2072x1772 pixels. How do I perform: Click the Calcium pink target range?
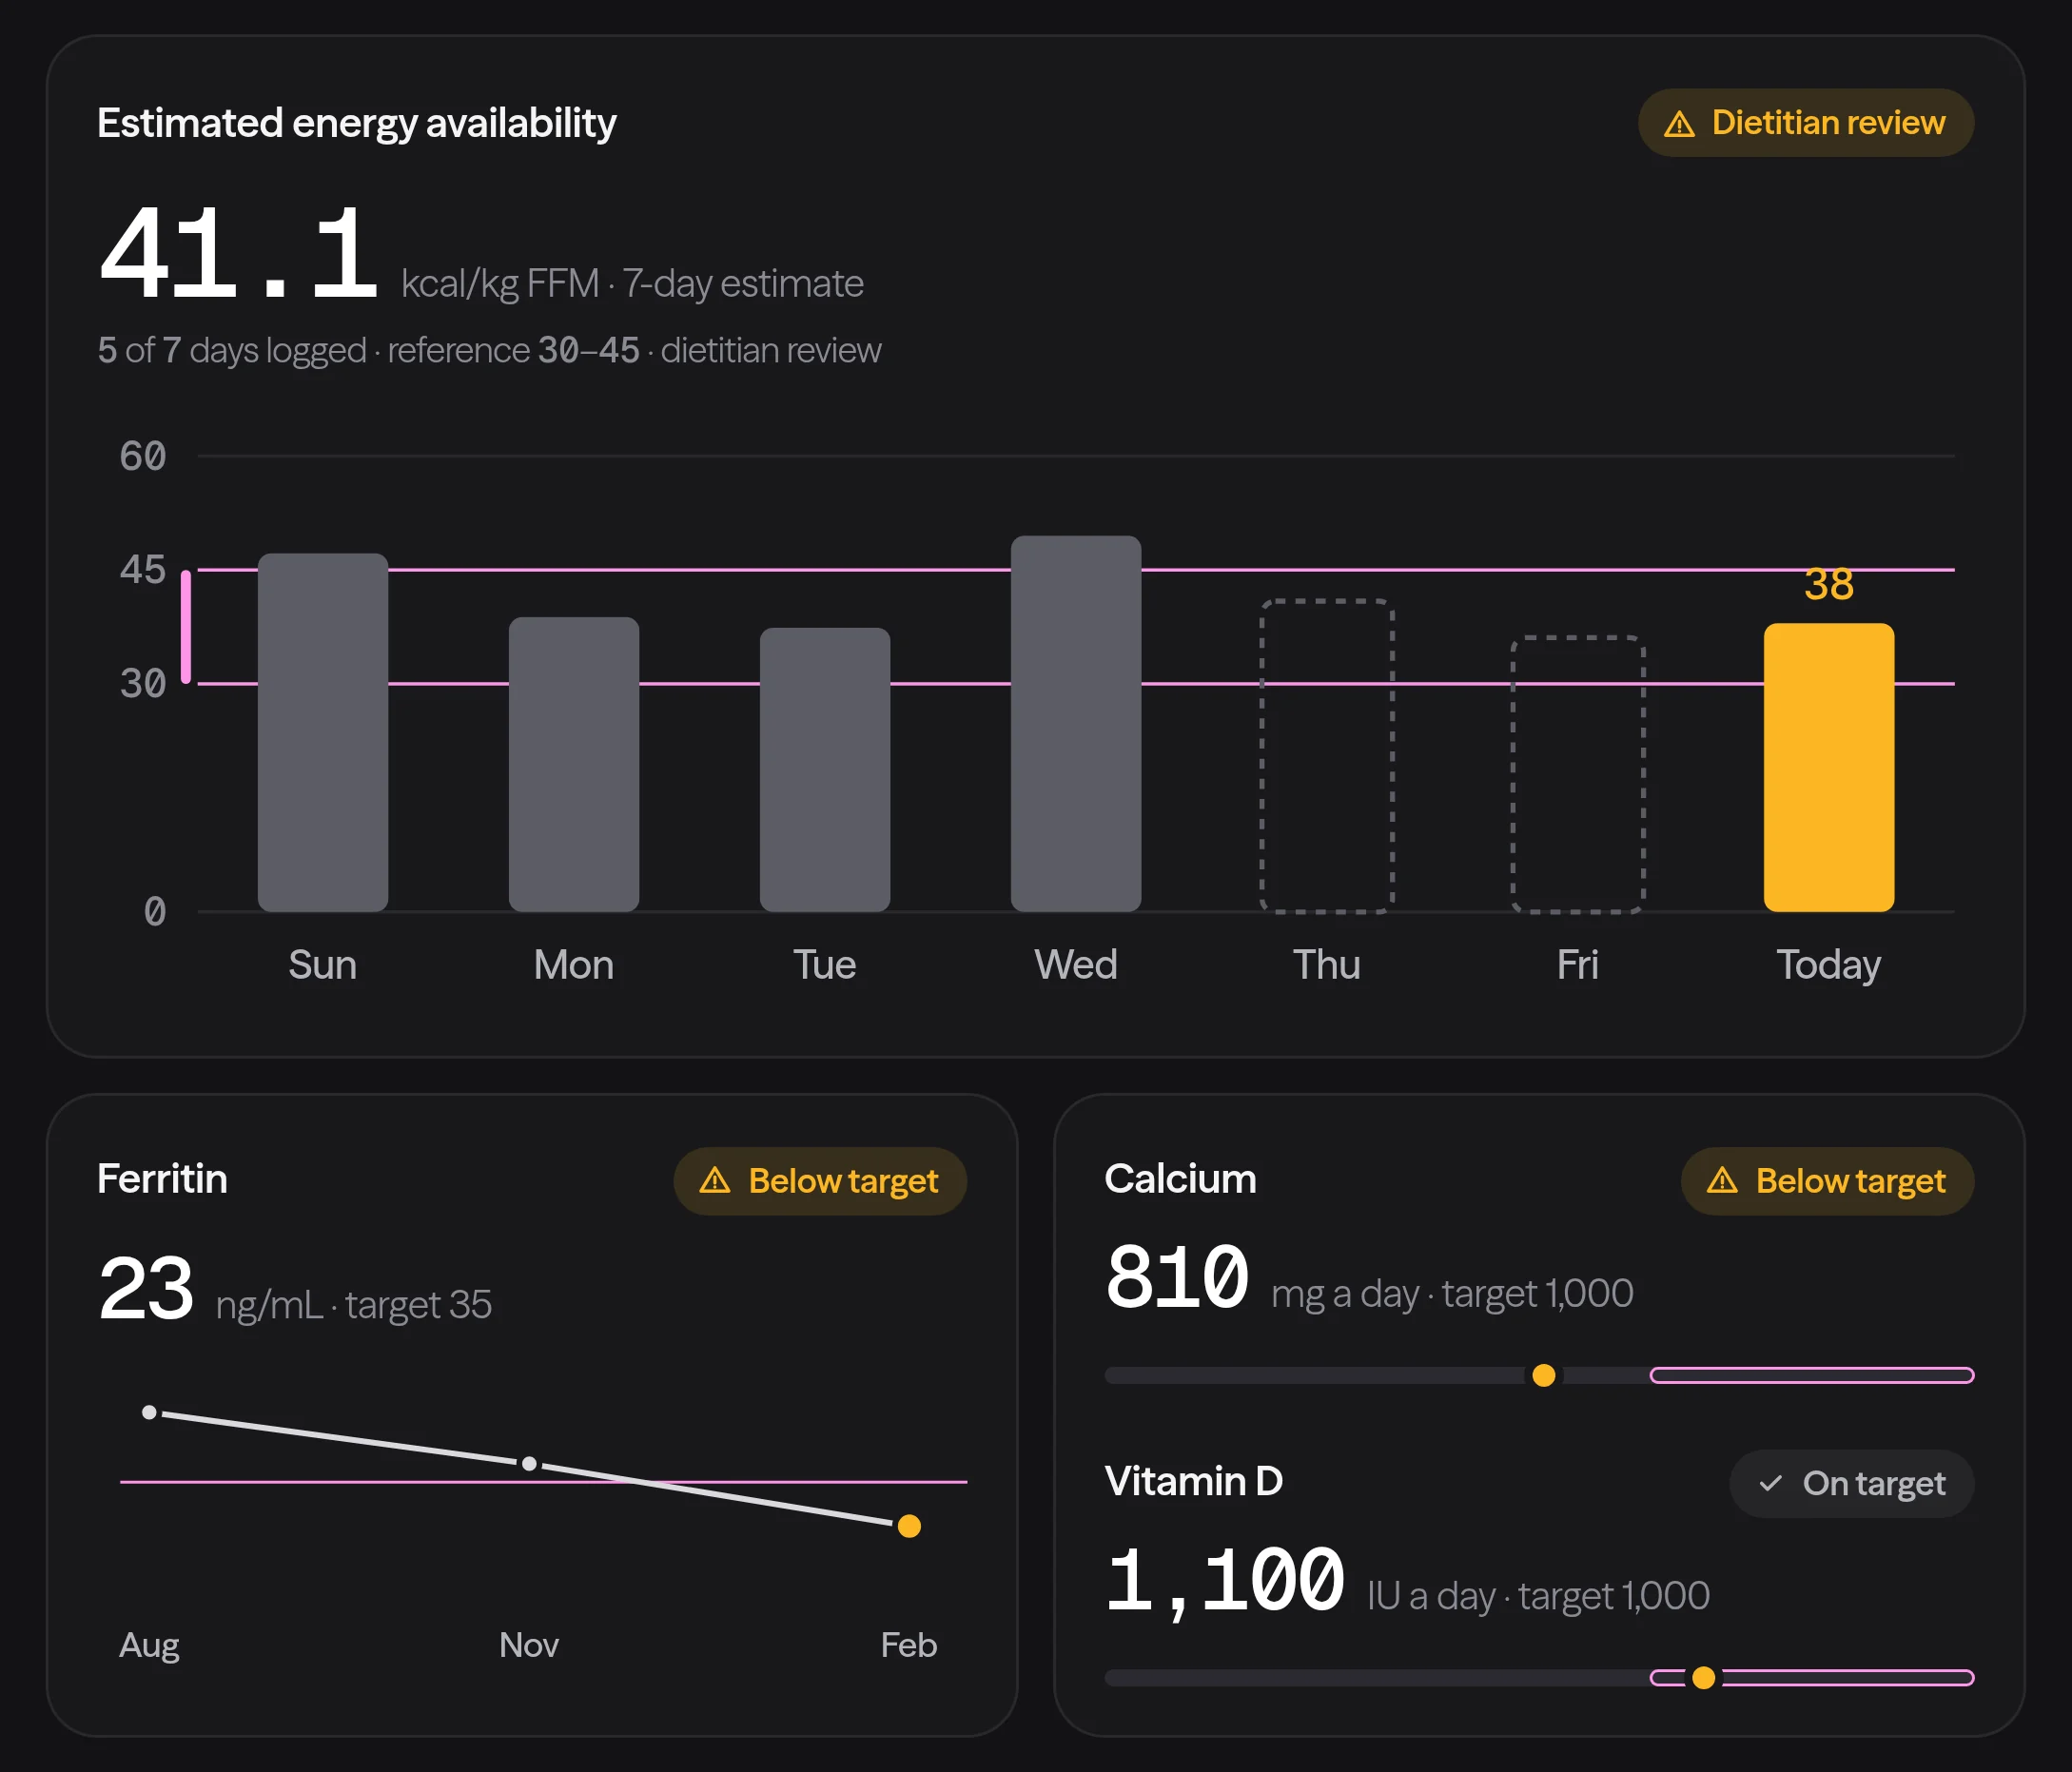coord(1812,1375)
